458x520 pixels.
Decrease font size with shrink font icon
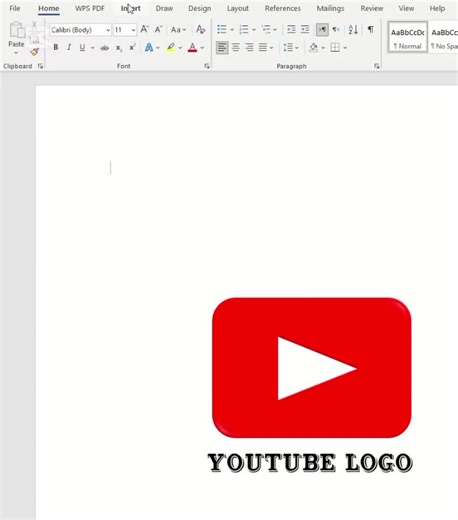(x=158, y=30)
